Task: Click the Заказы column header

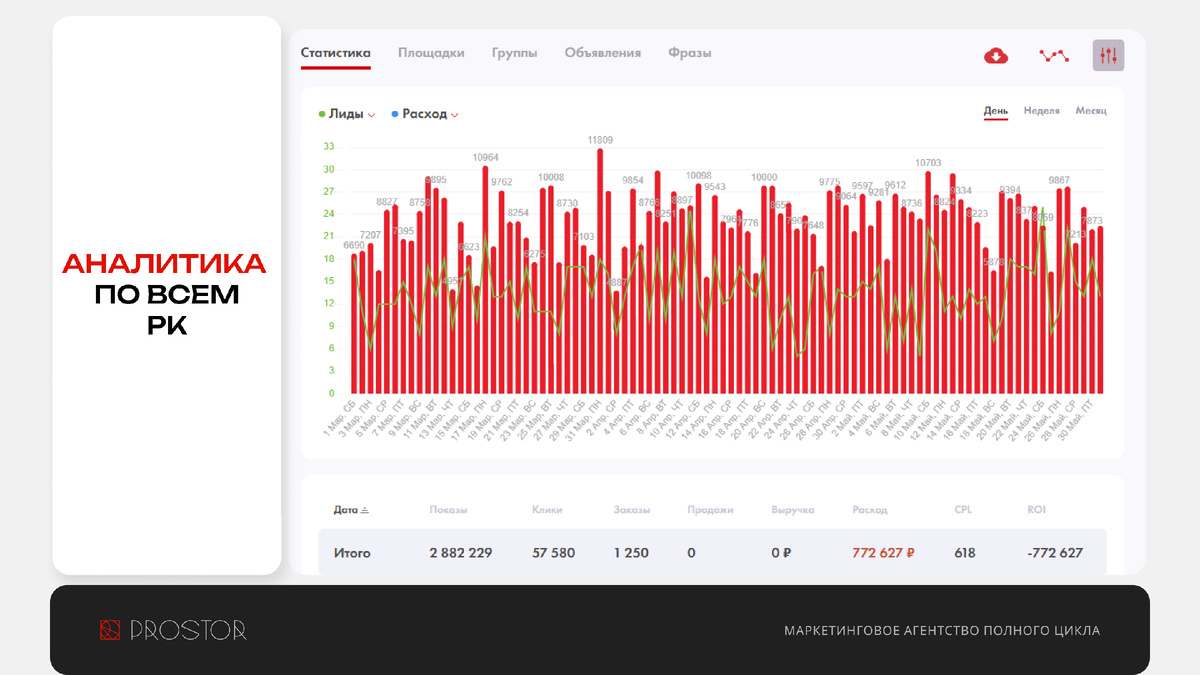Action: coord(632,510)
